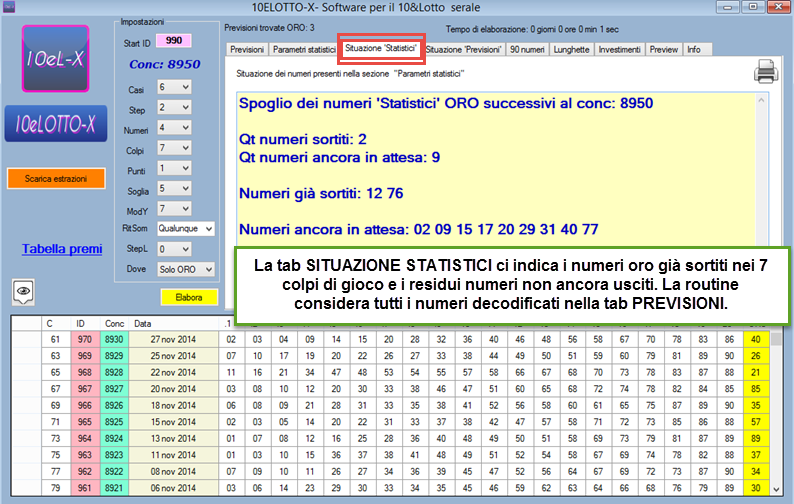The height and width of the screenshot is (504, 794).
Task: Click the Conc column header
Action: (114, 324)
